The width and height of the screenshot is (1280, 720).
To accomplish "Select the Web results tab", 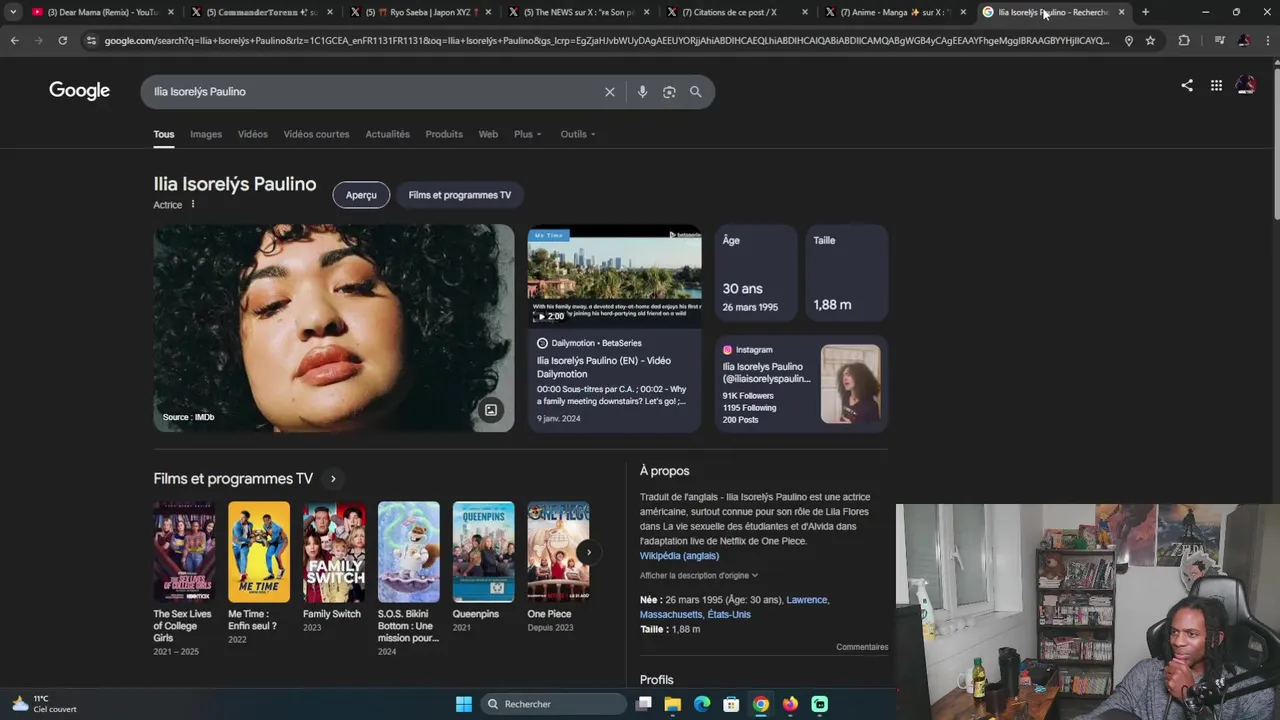I will click(x=488, y=134).
